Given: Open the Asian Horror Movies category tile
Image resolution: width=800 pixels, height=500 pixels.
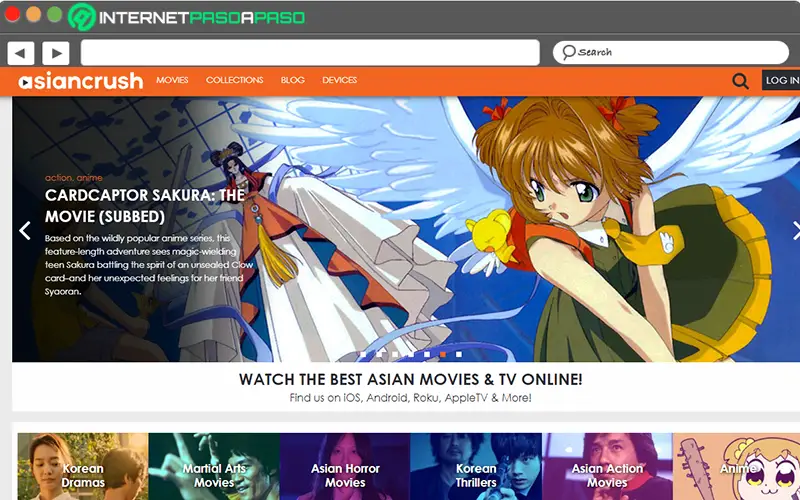Looking at the screenshot, I should 345,466.
